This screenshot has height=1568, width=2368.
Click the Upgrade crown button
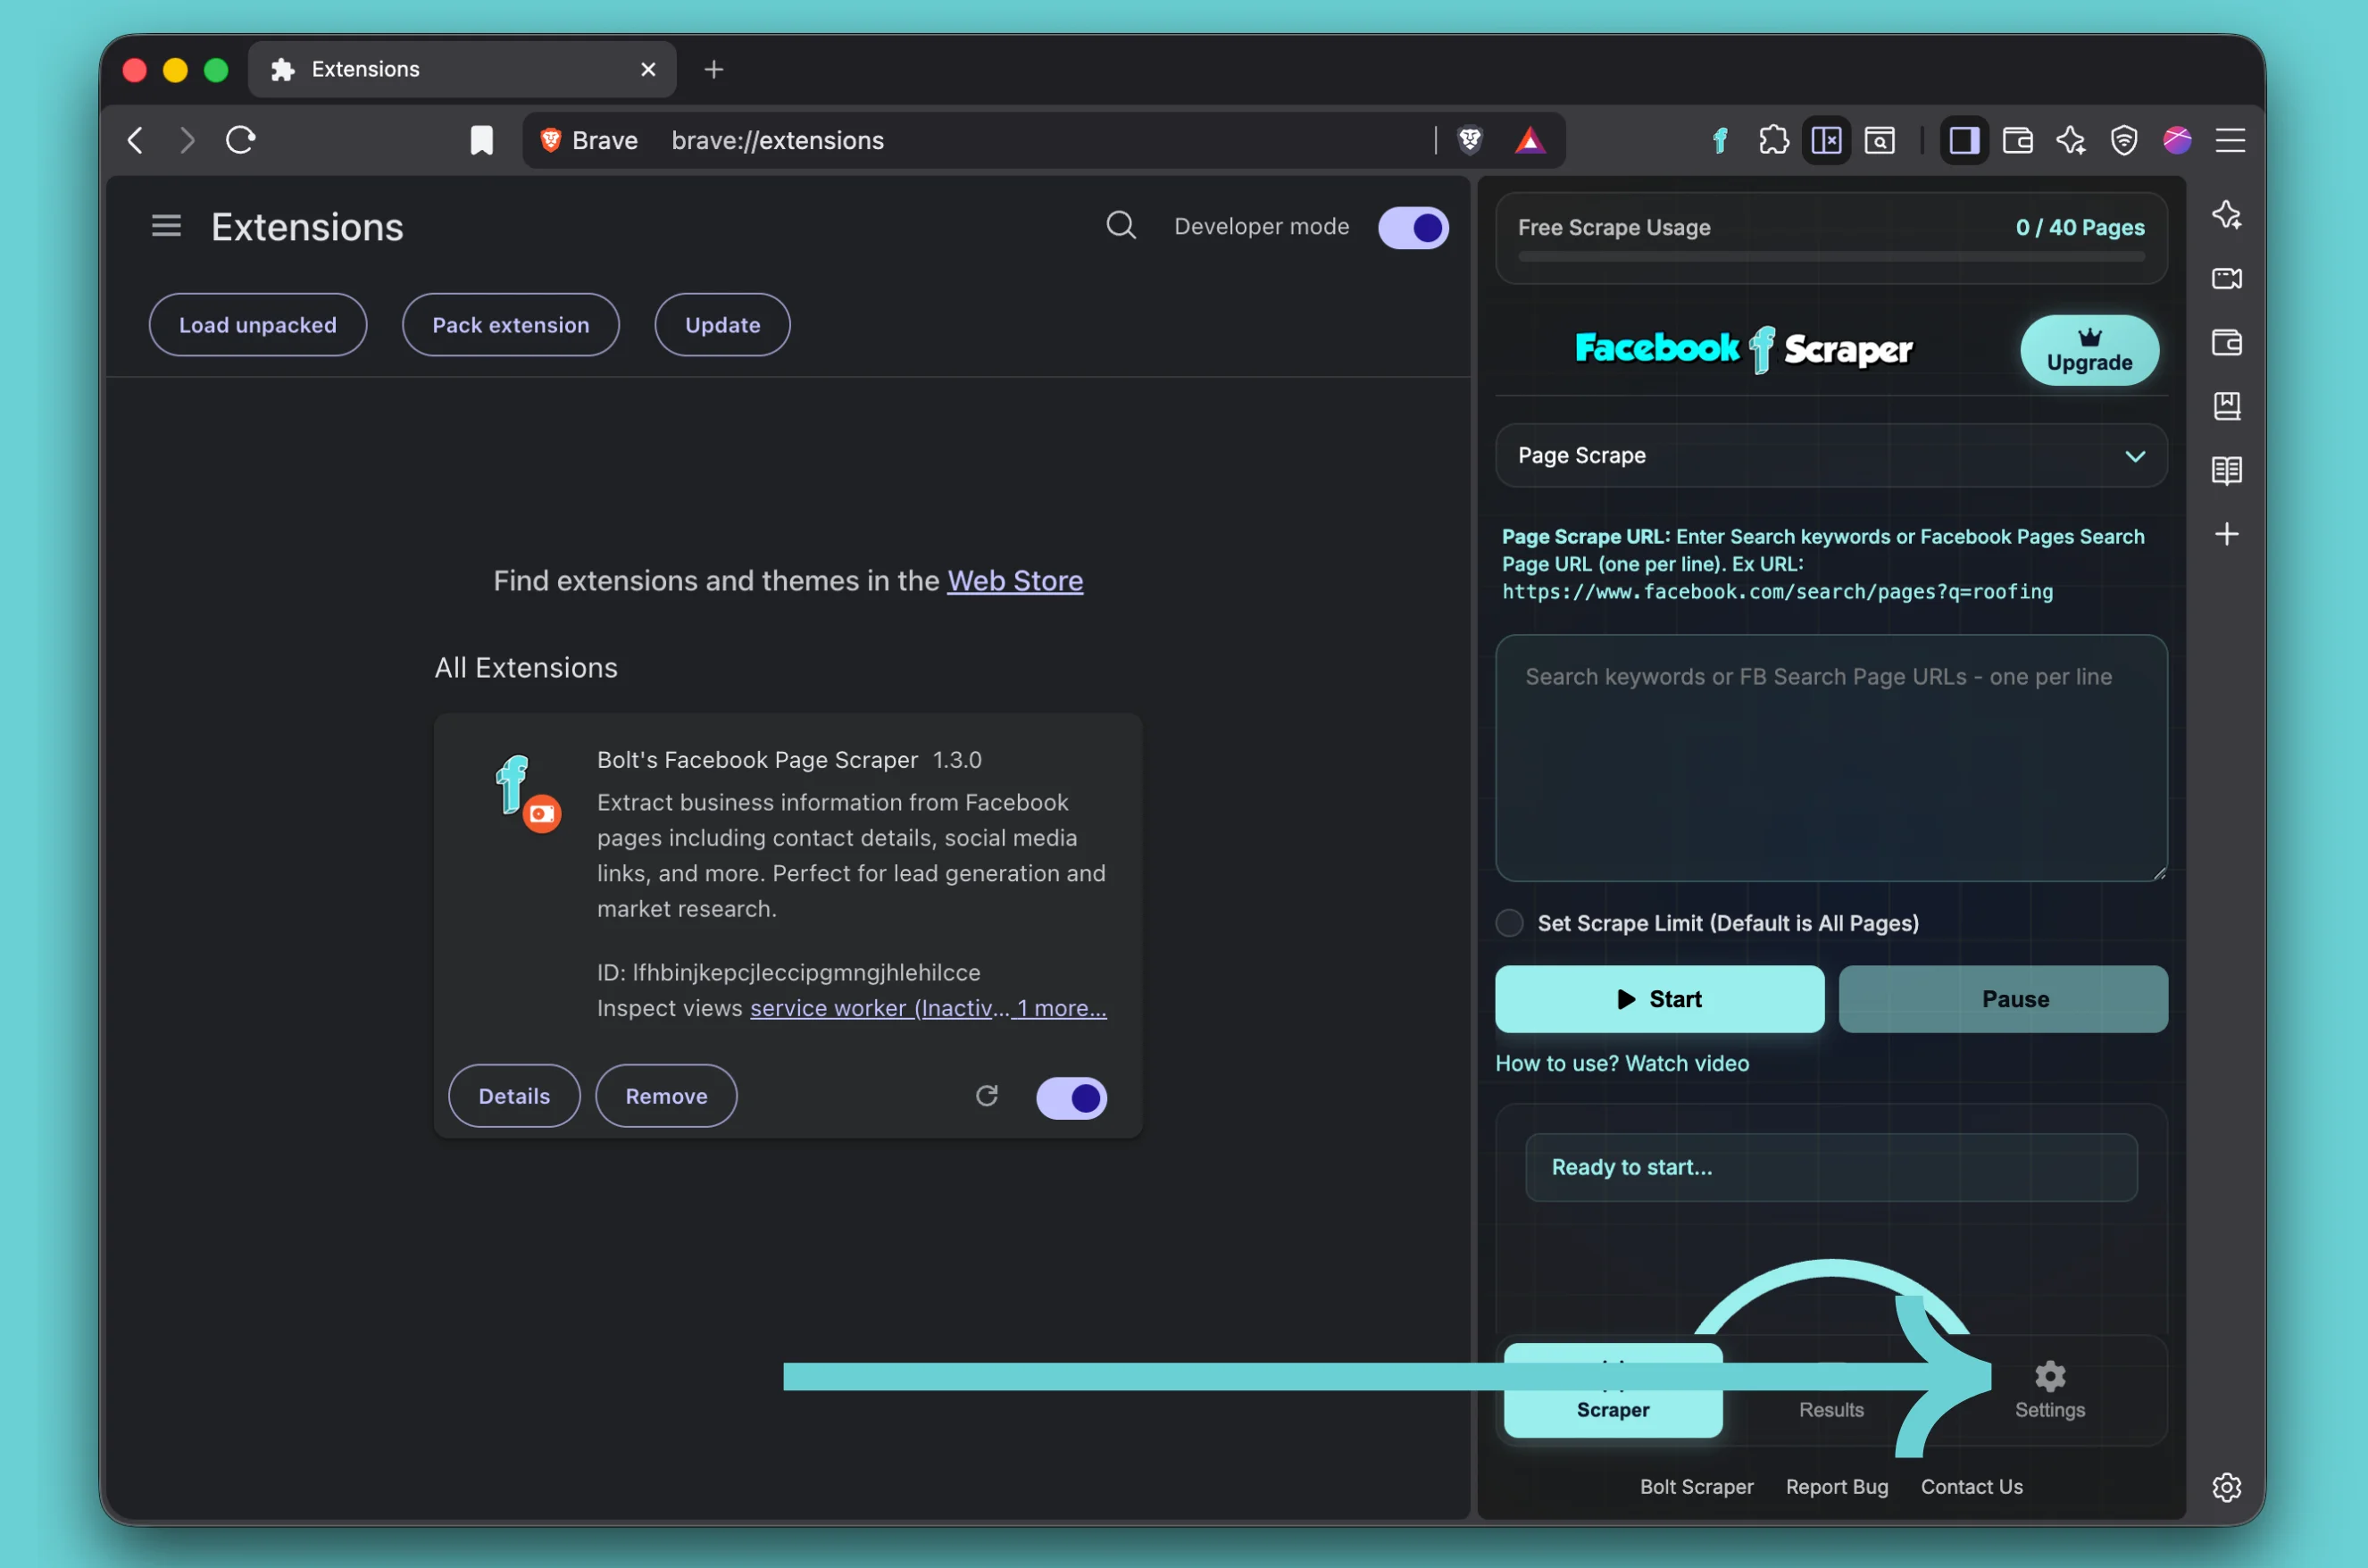pos(2089,351)
